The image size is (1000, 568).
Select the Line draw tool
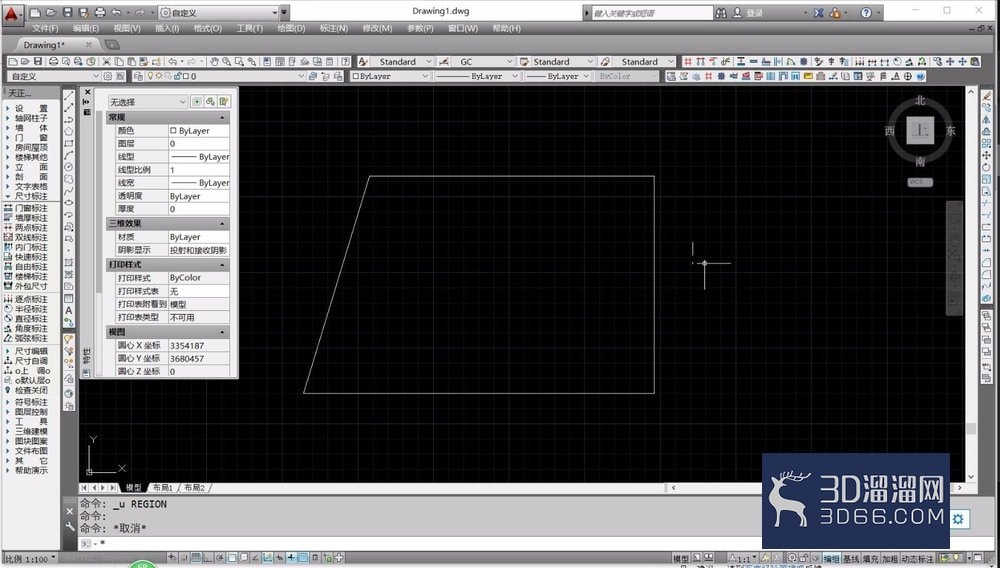point(69,96)
